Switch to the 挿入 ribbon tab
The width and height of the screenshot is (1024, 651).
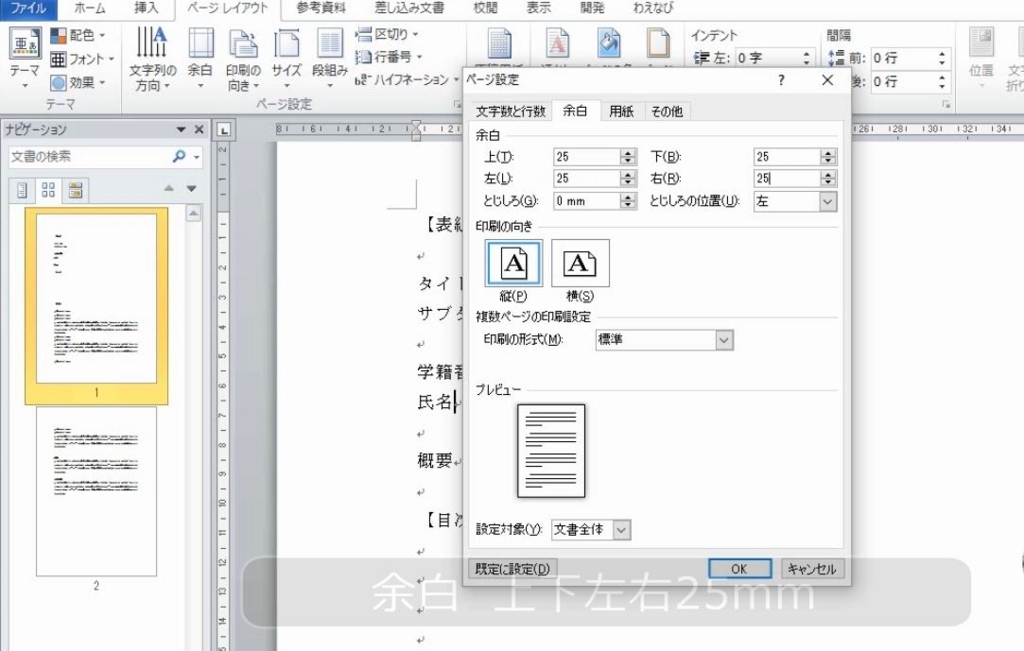click(146, 8)
